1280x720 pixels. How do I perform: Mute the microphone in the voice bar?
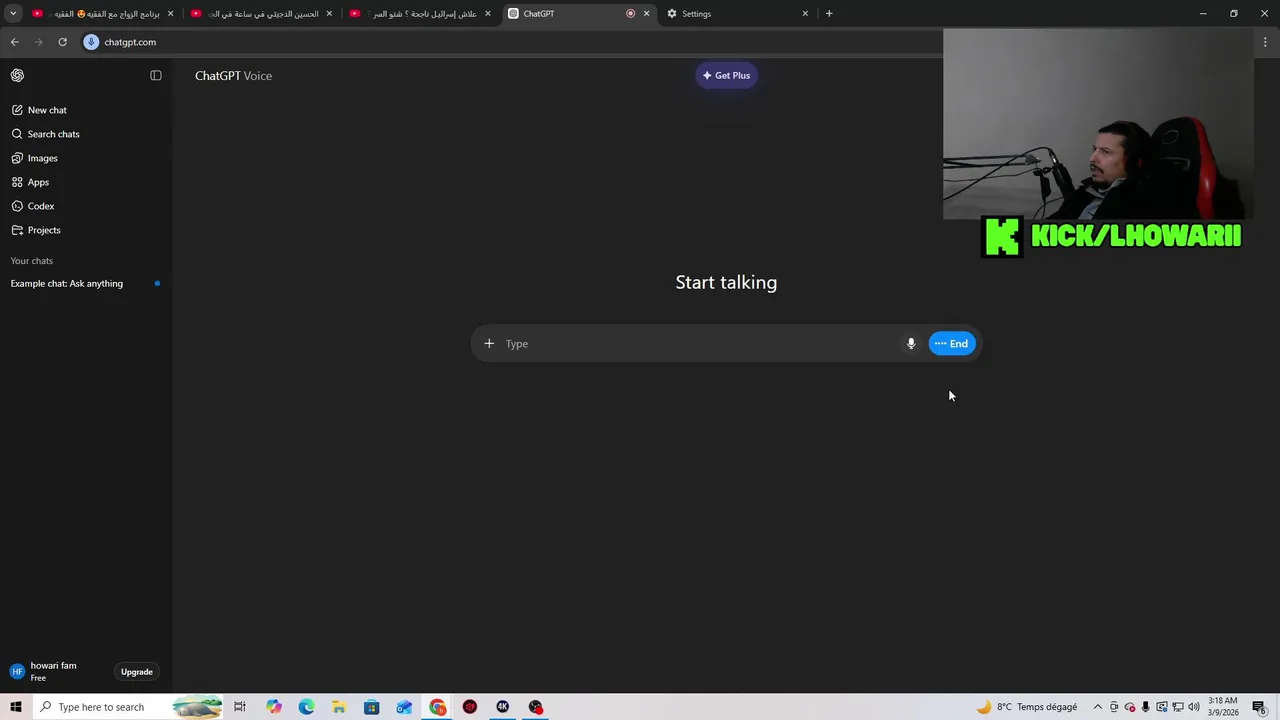[911, 343]
